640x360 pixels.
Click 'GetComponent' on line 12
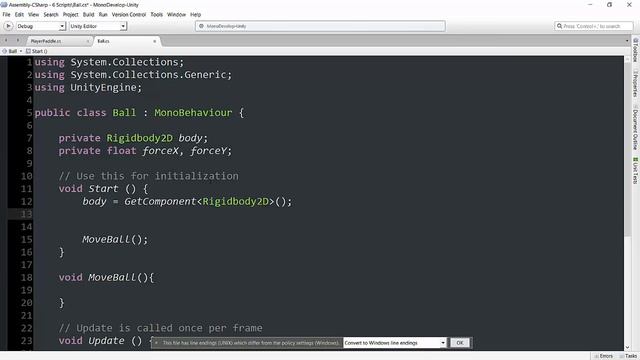pyautogui.click(x=160, y=201)
